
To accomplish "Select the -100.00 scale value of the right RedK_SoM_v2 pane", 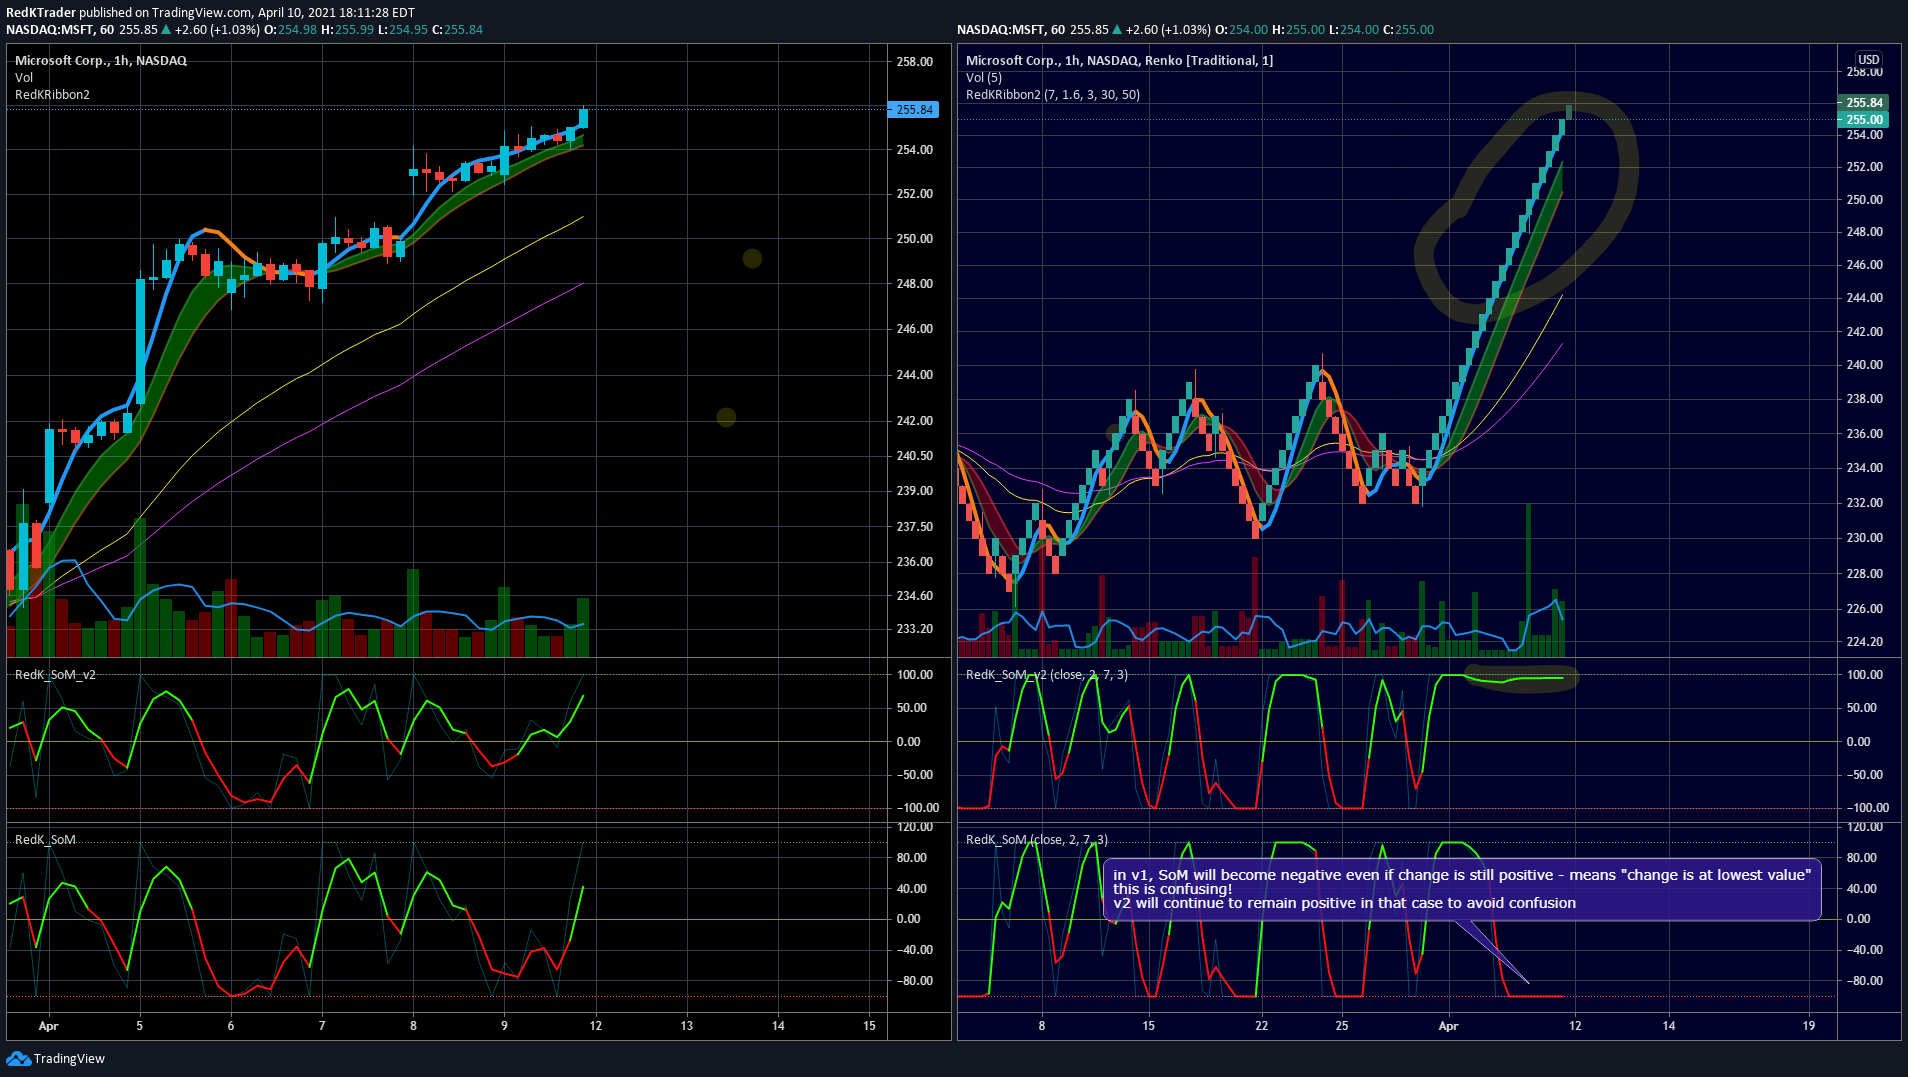I will tap(1867, 808).
